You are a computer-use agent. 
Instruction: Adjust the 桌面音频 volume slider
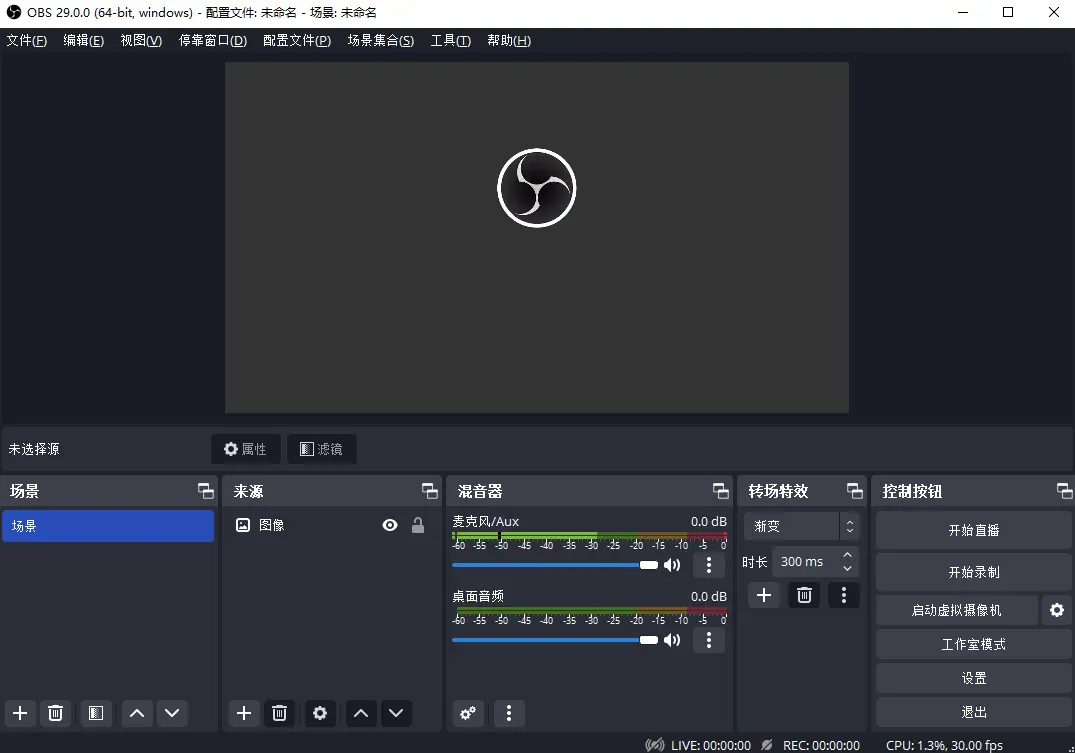[555, 640]
